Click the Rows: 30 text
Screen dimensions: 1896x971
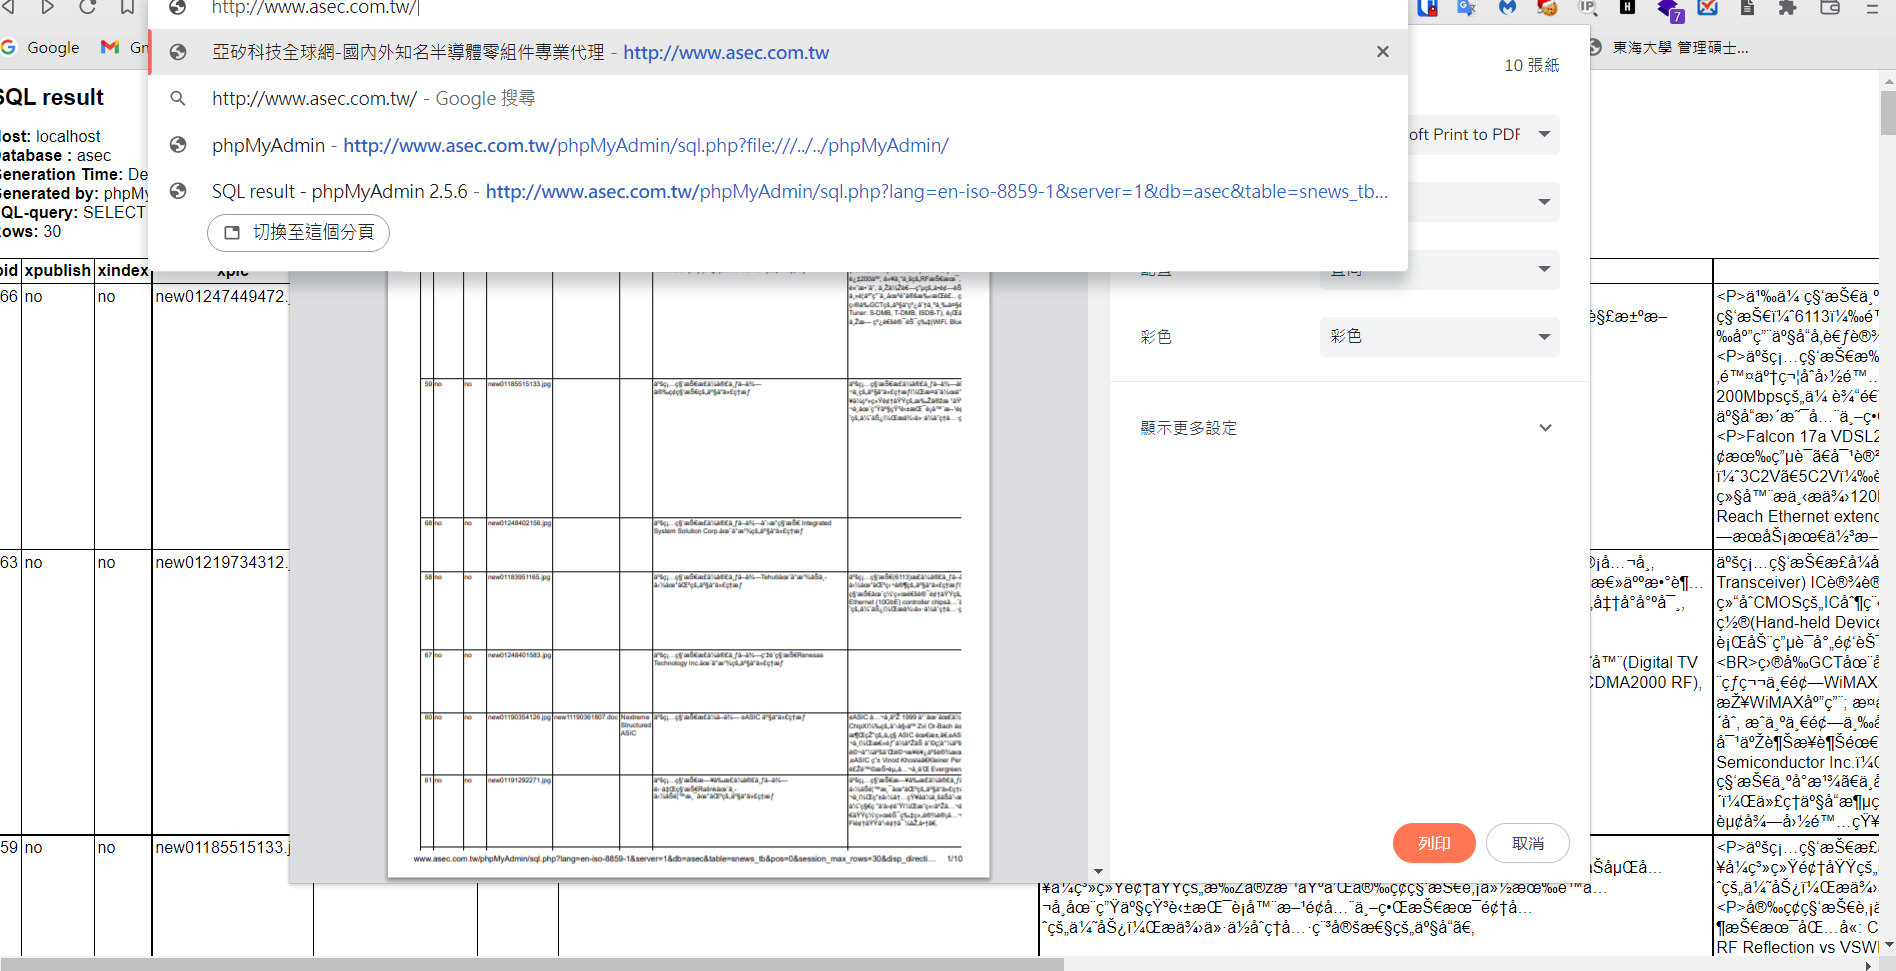(x=31, y=231)
